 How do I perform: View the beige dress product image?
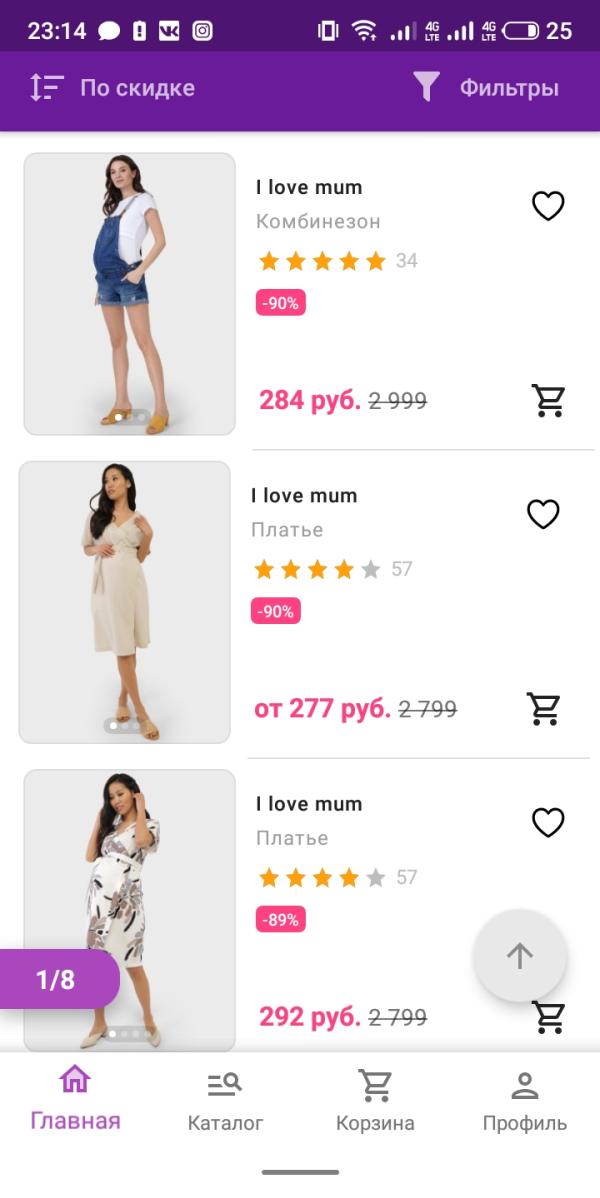tap(125, 601)
